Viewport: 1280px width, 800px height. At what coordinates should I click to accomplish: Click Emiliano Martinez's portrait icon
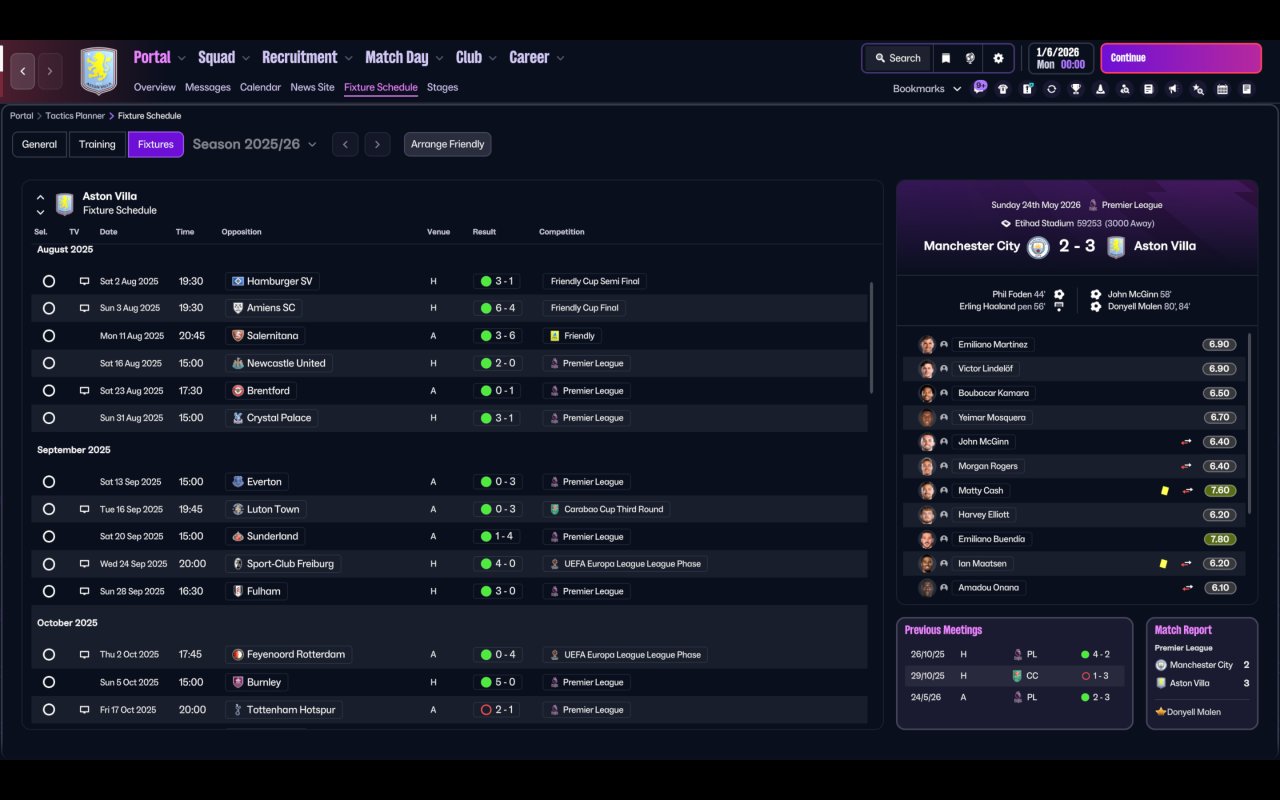click(x=927, y=345)
